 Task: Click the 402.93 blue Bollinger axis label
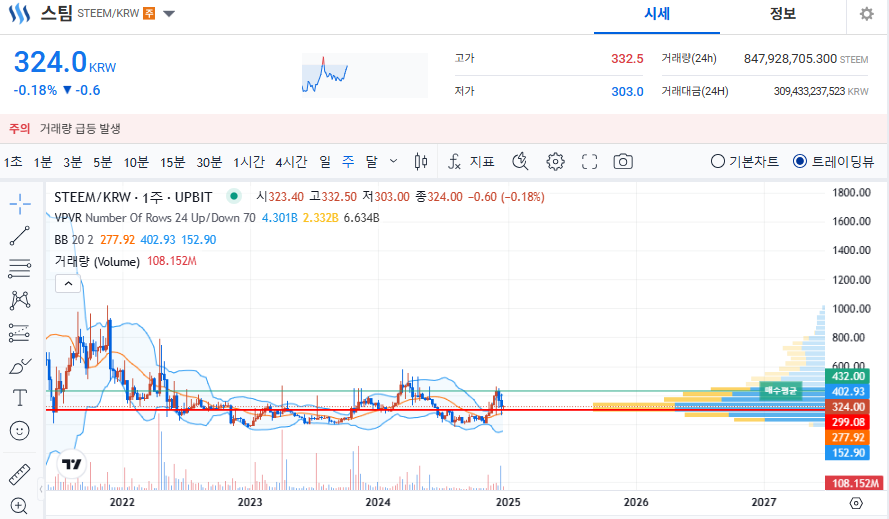(x=848, y=391)
